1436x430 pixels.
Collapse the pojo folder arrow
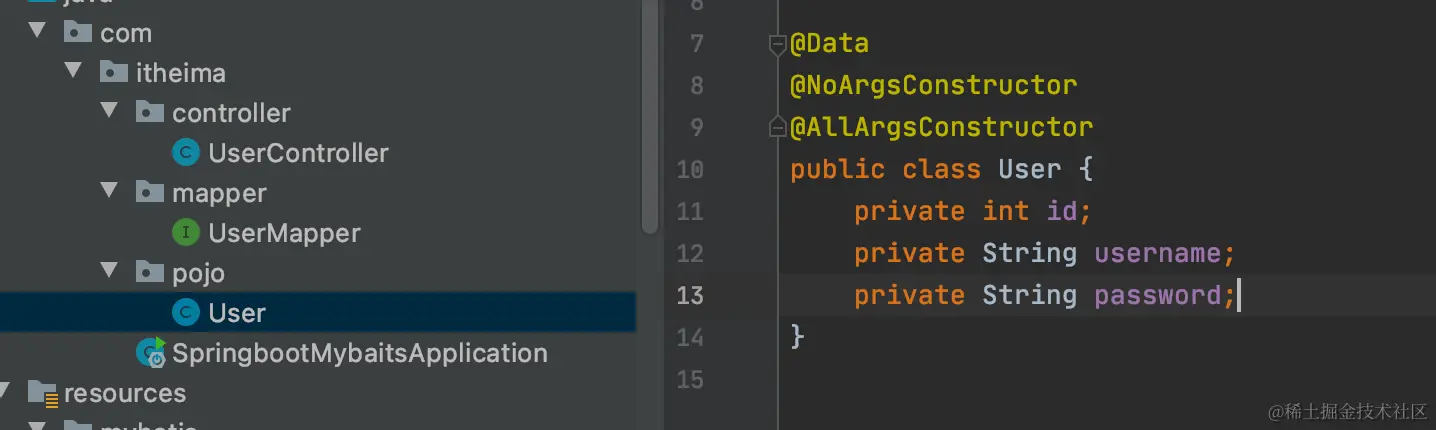pos(110,272)
